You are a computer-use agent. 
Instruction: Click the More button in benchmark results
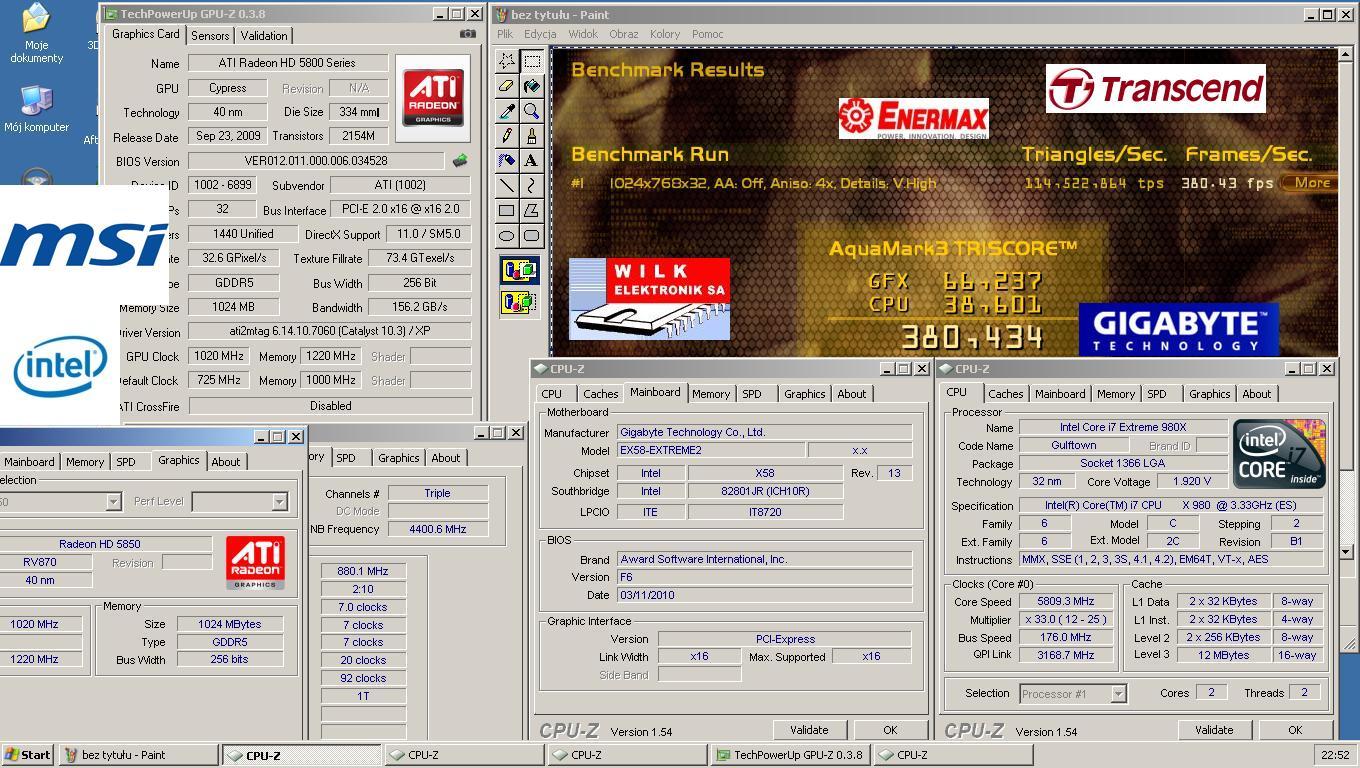1311,183
